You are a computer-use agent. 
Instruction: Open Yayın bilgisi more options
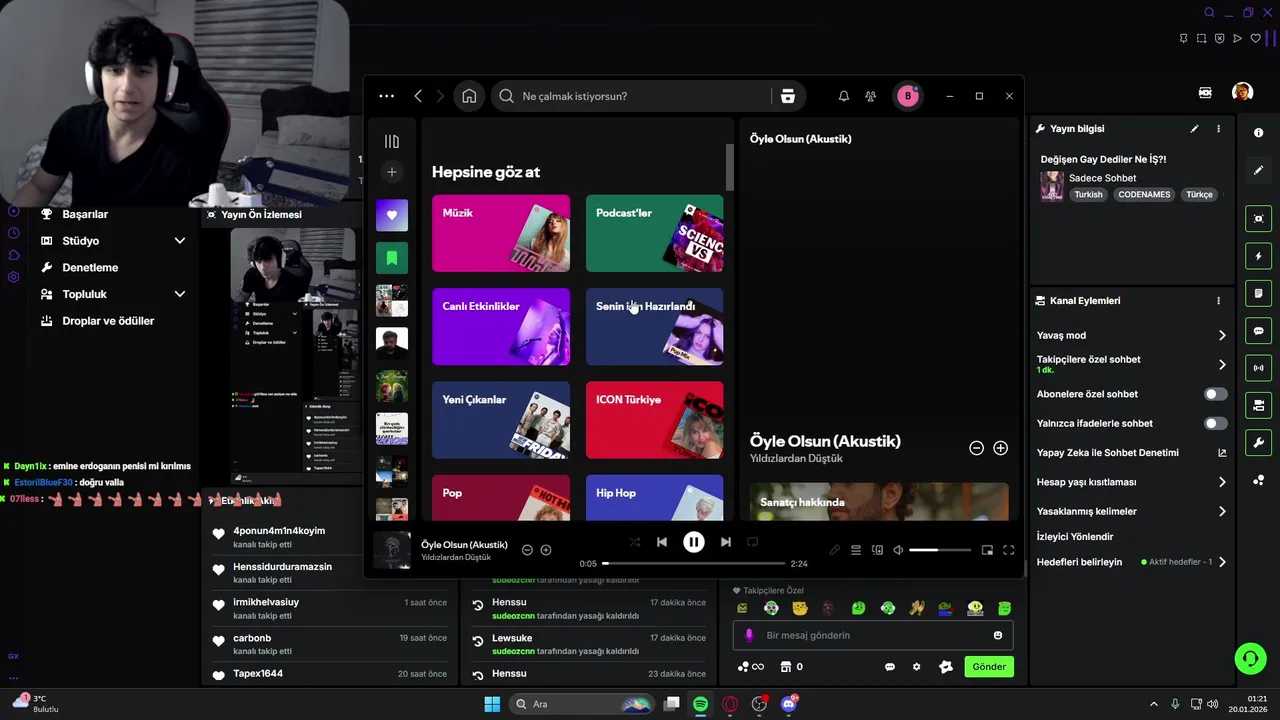[x=1218, y=129]
